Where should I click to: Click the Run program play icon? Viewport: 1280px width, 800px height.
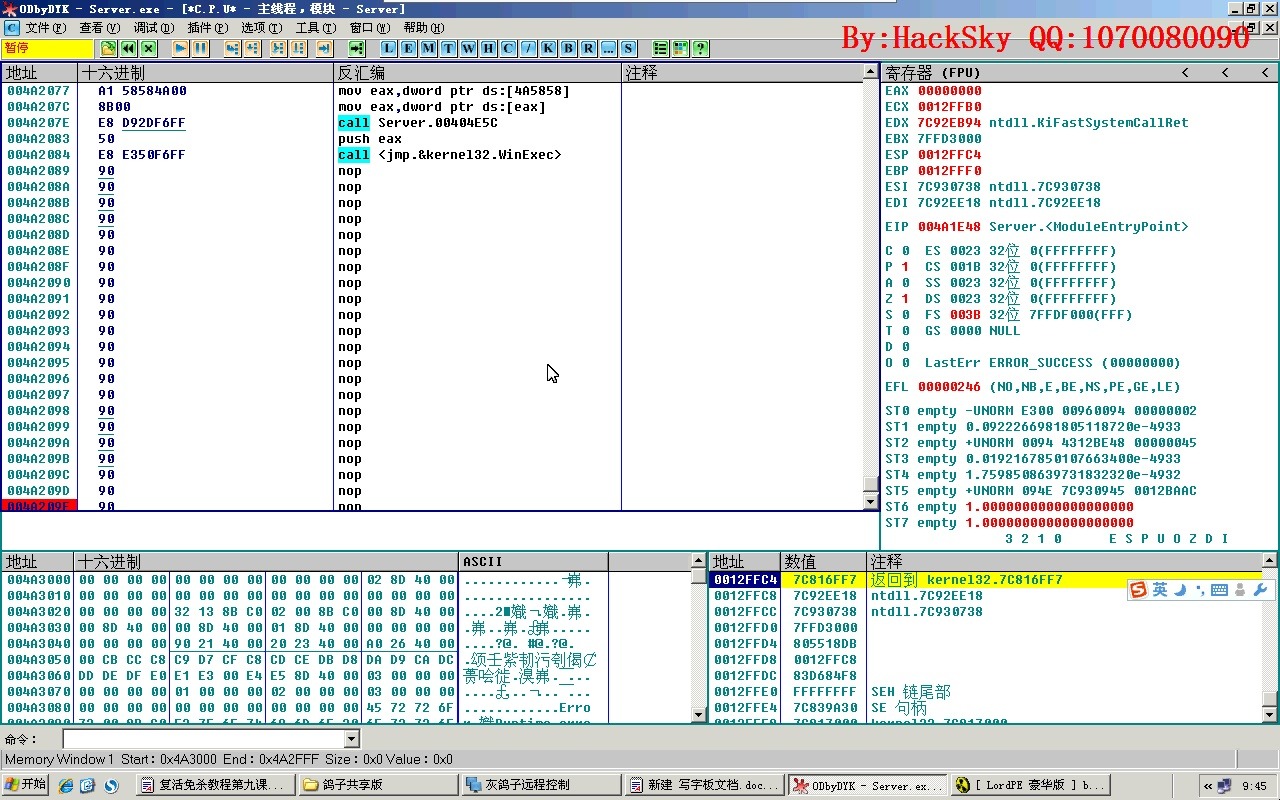(180, 48)
